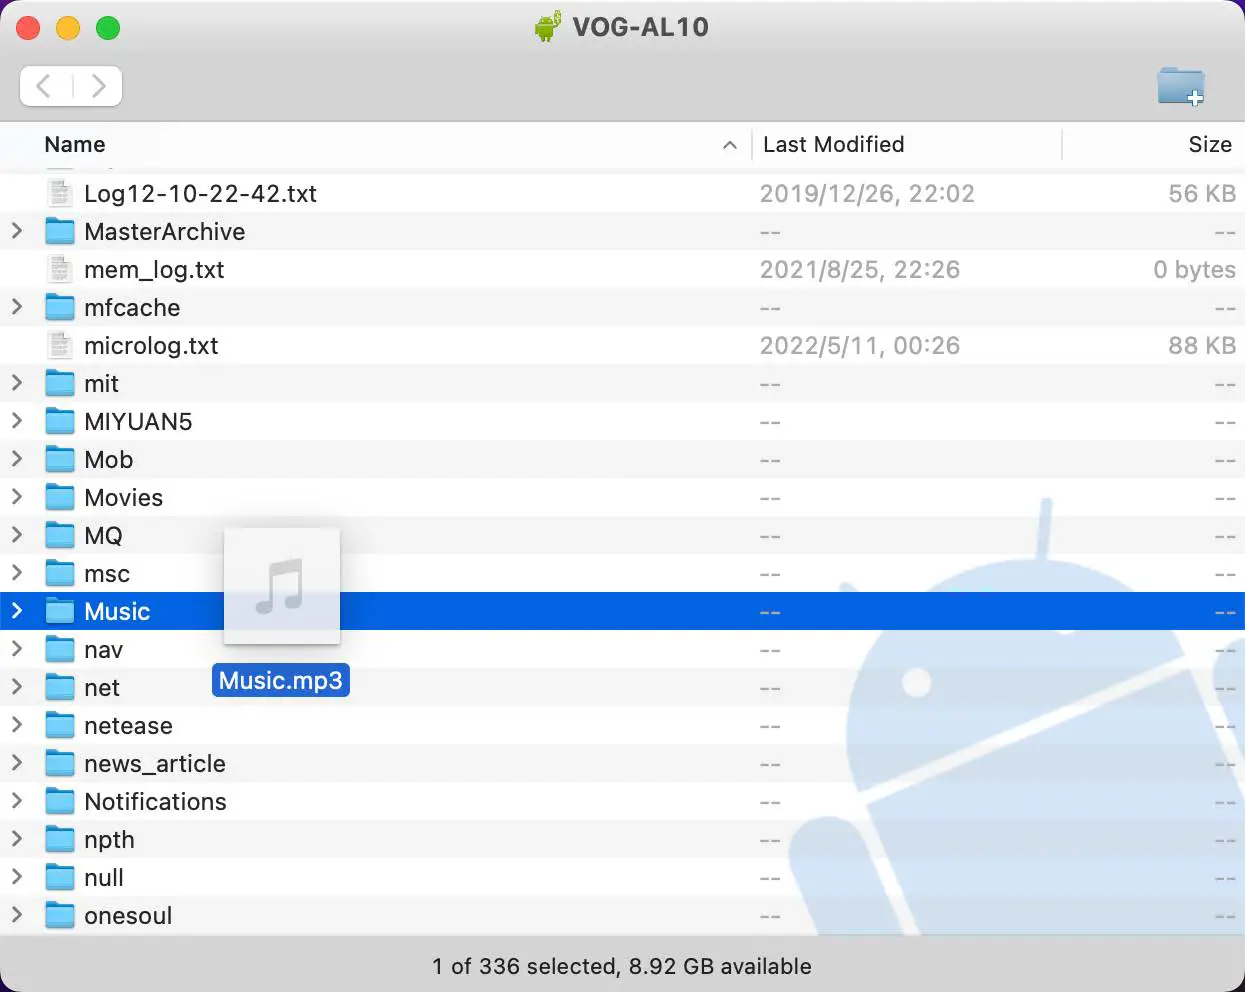Click the null folder icon
1245x992 pixels.
[x=60, y=877]
